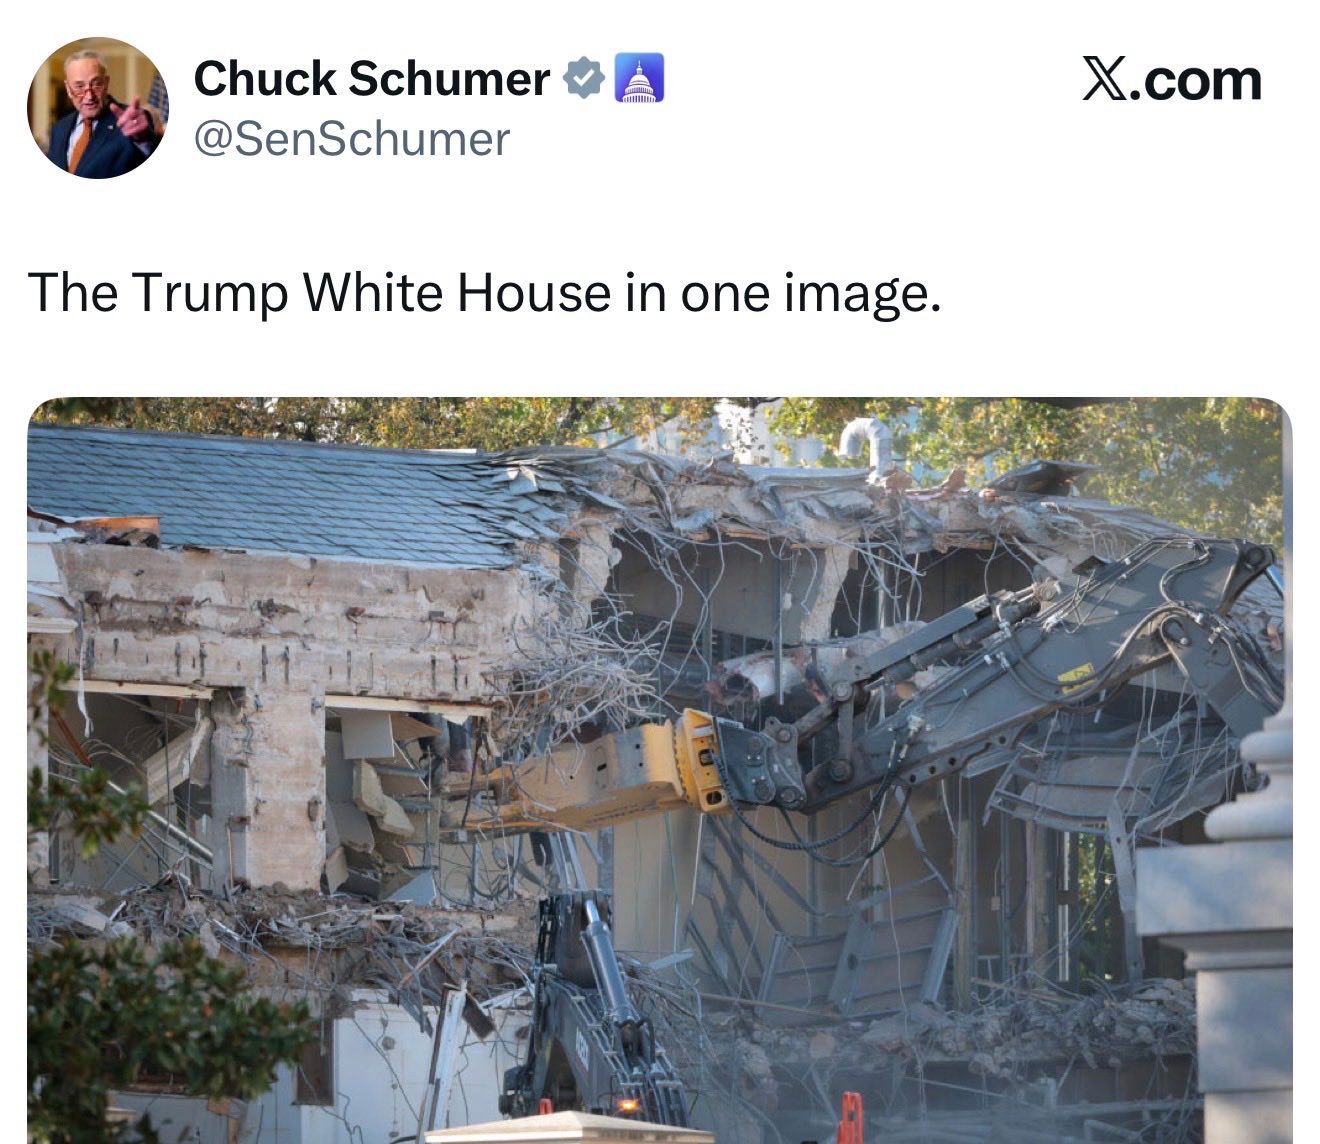Click the Capitol dome government badge
This screenshot has height=1144, width=1320.
[638, 79]
